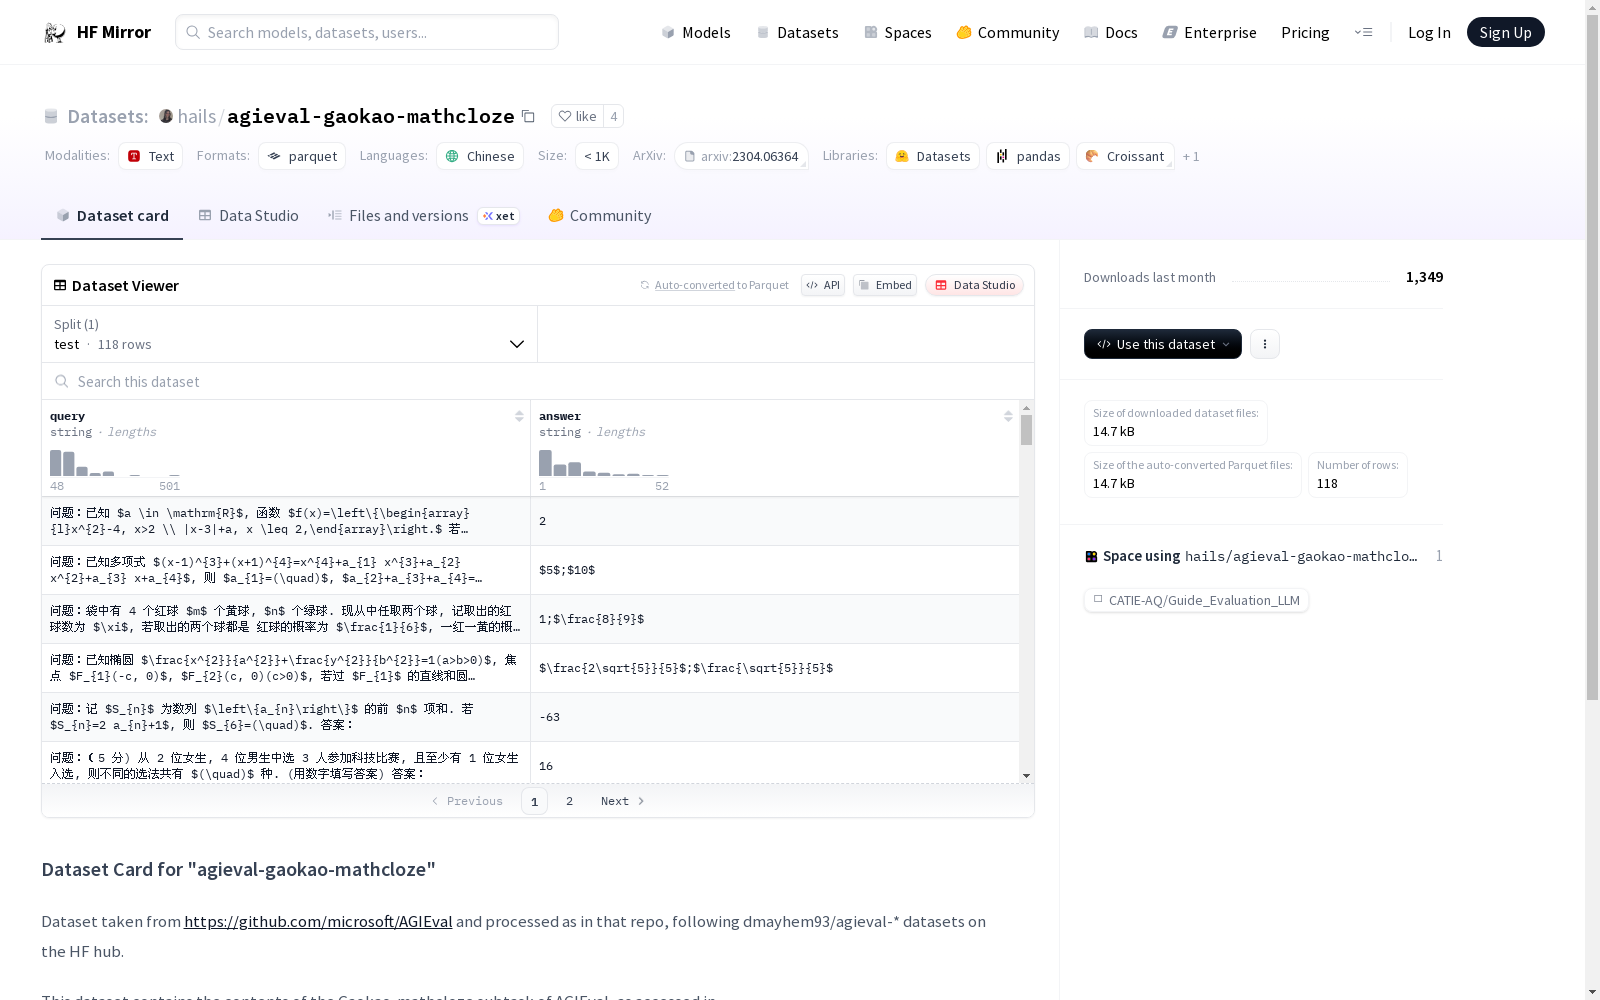
Task: Open the Models nav item
Action: pos(696,32)
